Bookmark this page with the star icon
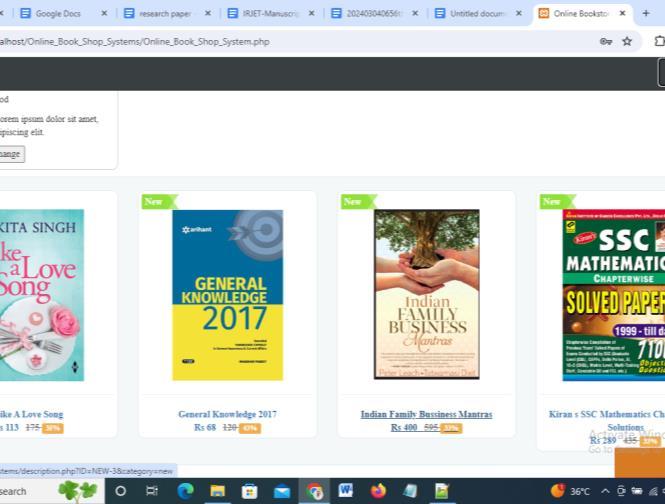 point(627,42)
